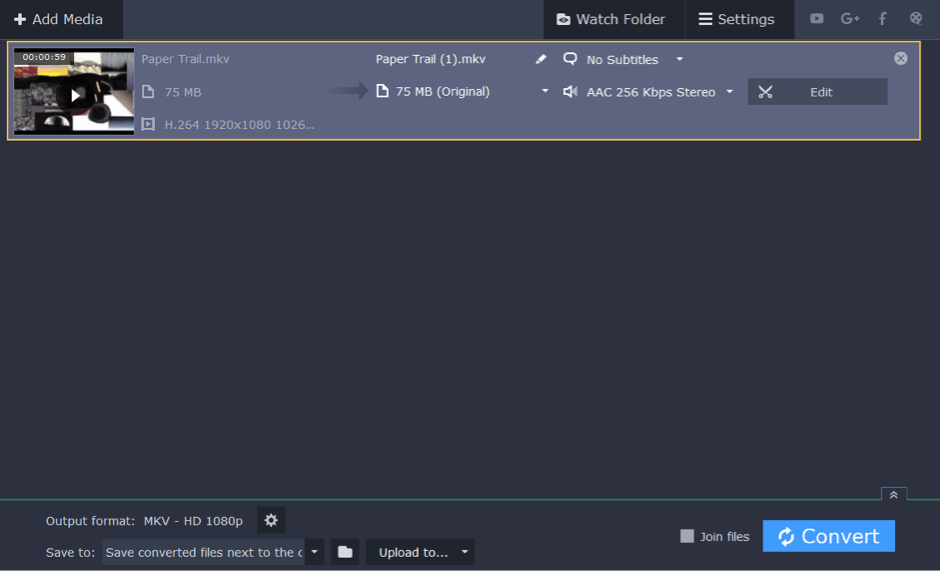
Task: Rename output file with pencil icon
Action: tap(541, 59)
